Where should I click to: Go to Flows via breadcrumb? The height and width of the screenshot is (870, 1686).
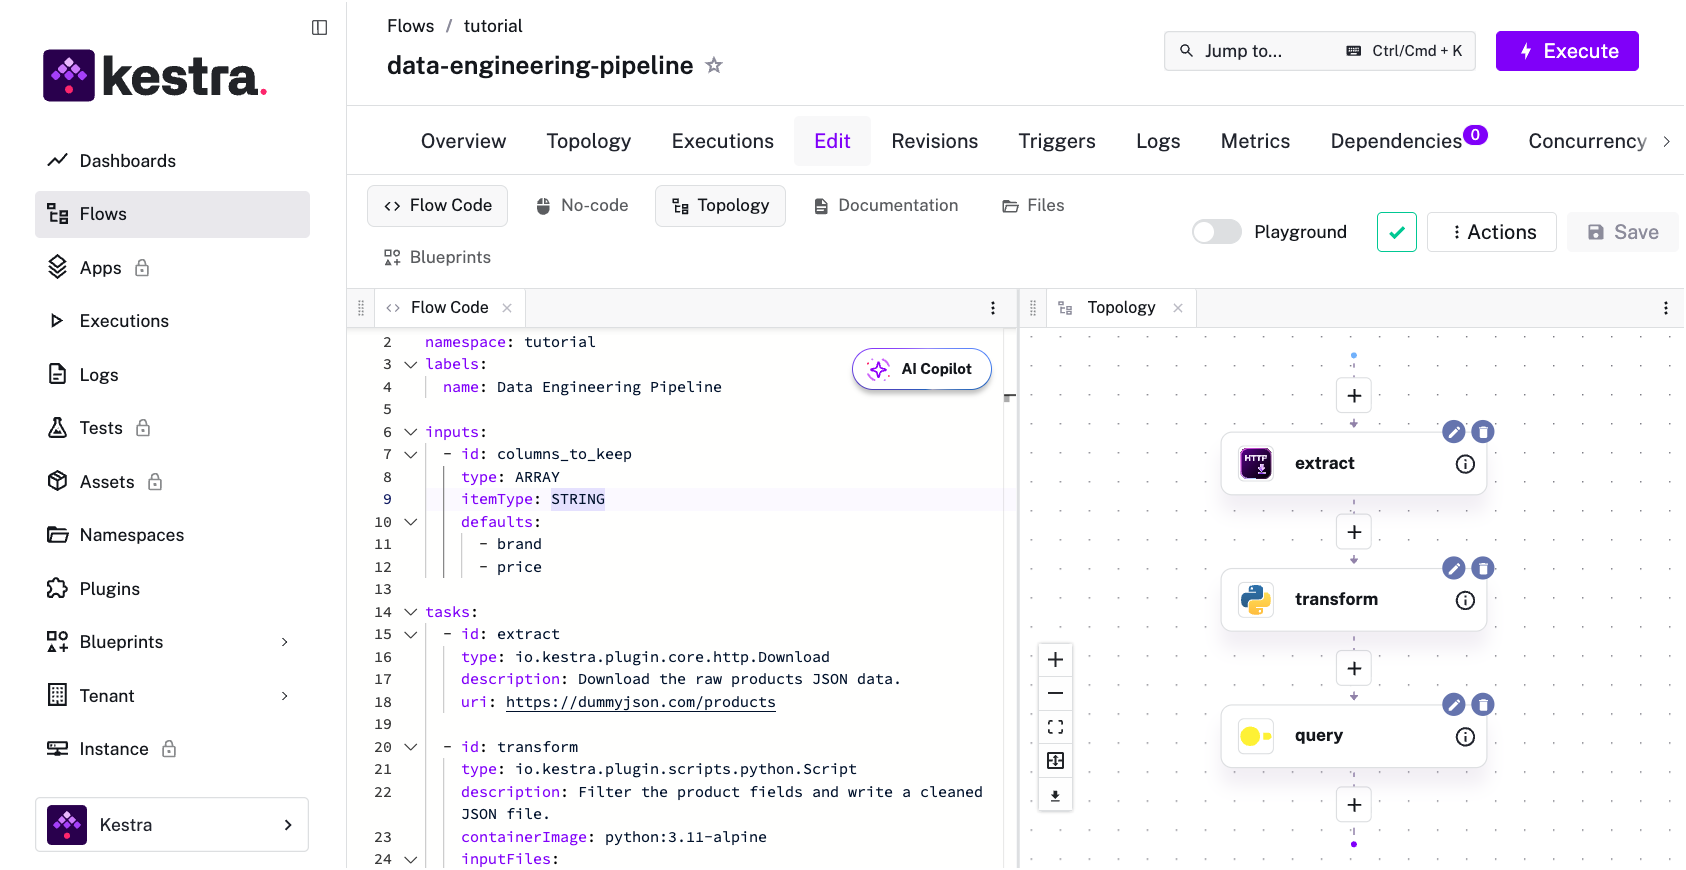[410, 26]
